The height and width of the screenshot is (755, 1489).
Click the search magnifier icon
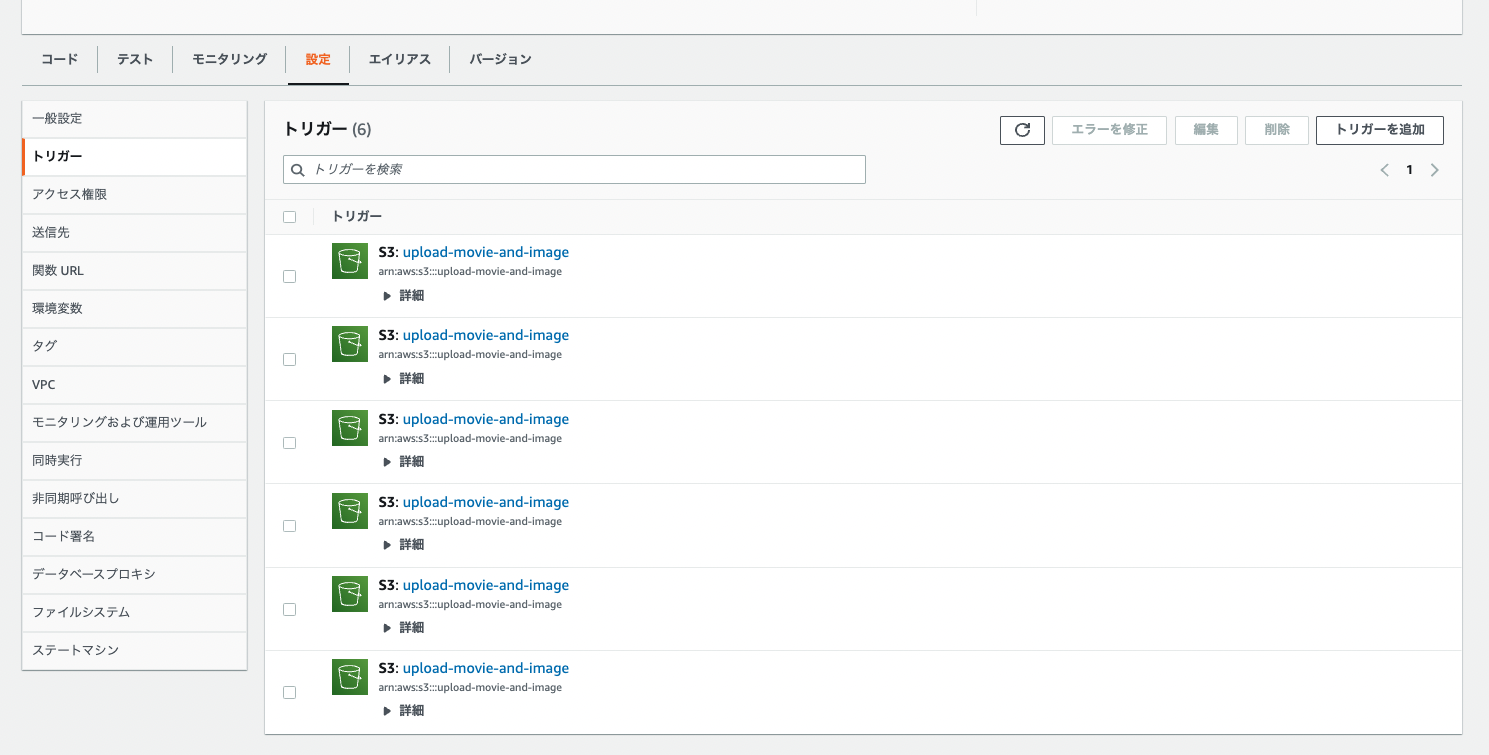(x=298, y=170)
